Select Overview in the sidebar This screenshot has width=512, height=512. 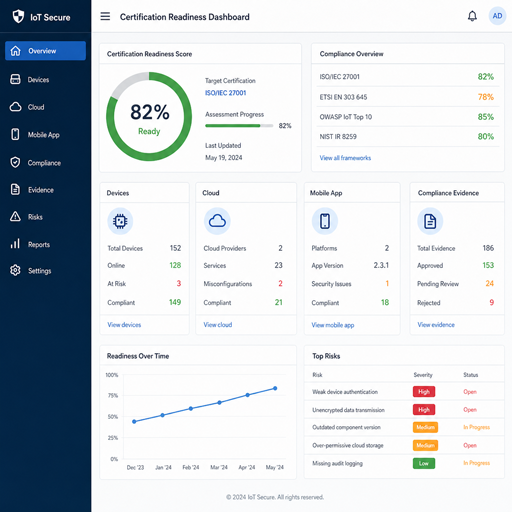pos(45,51)
